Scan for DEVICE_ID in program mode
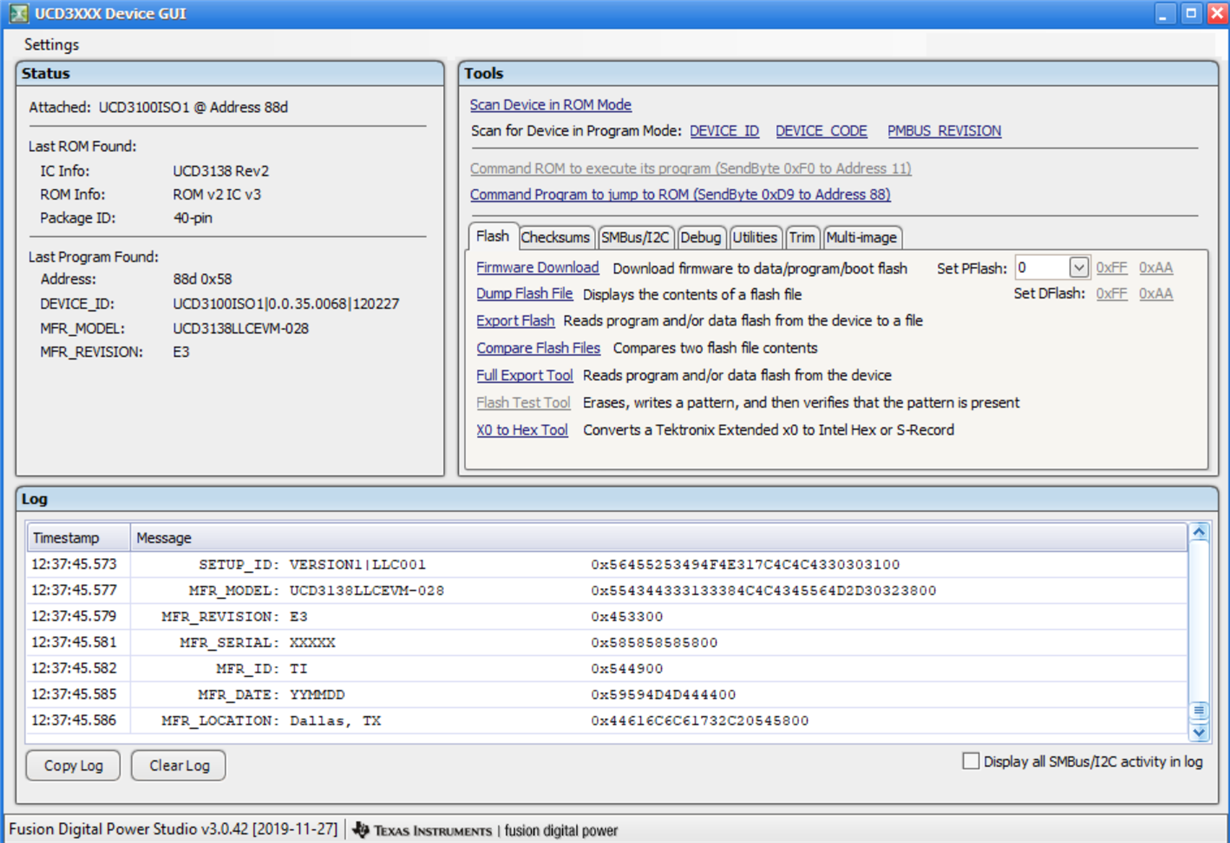This screenshot has height=843, width=1230. 724,131
